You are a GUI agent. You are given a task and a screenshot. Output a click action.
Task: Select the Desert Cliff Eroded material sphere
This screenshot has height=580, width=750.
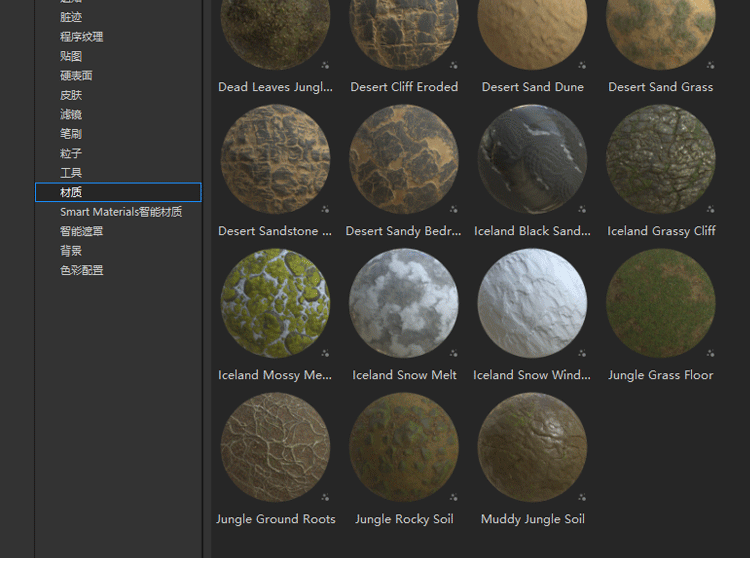(x=404, y=32)
